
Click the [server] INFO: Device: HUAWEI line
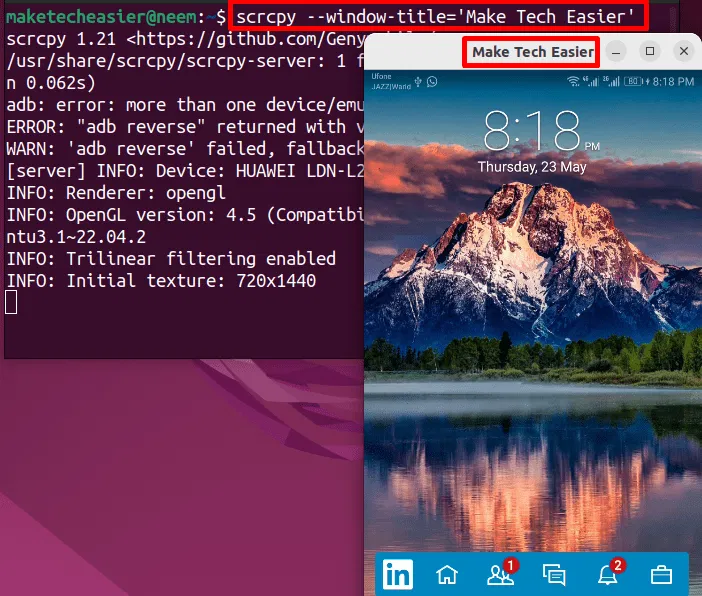[185, 171]
